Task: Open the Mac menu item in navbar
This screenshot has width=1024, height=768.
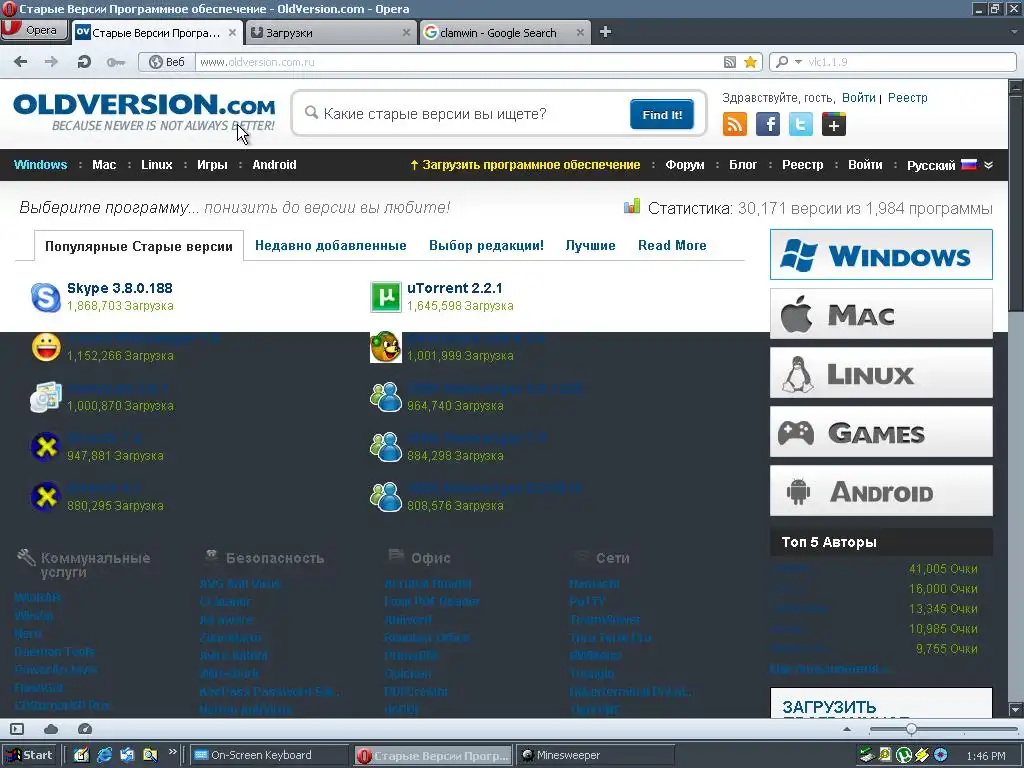Action: pyautogui.click(x=104, y=165)
